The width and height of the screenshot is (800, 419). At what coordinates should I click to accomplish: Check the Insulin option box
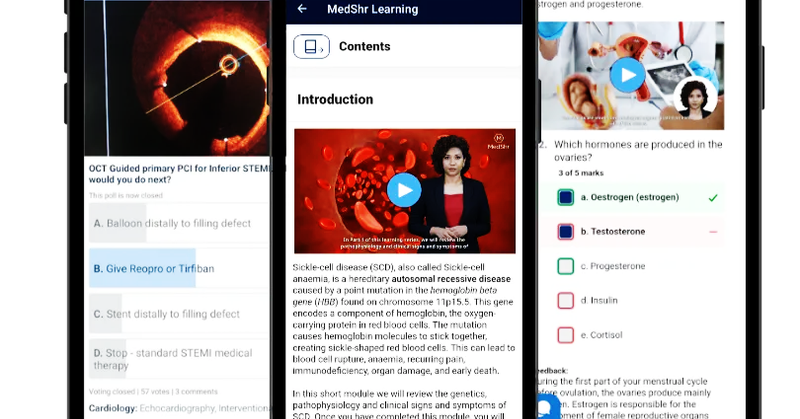(565, 301)
